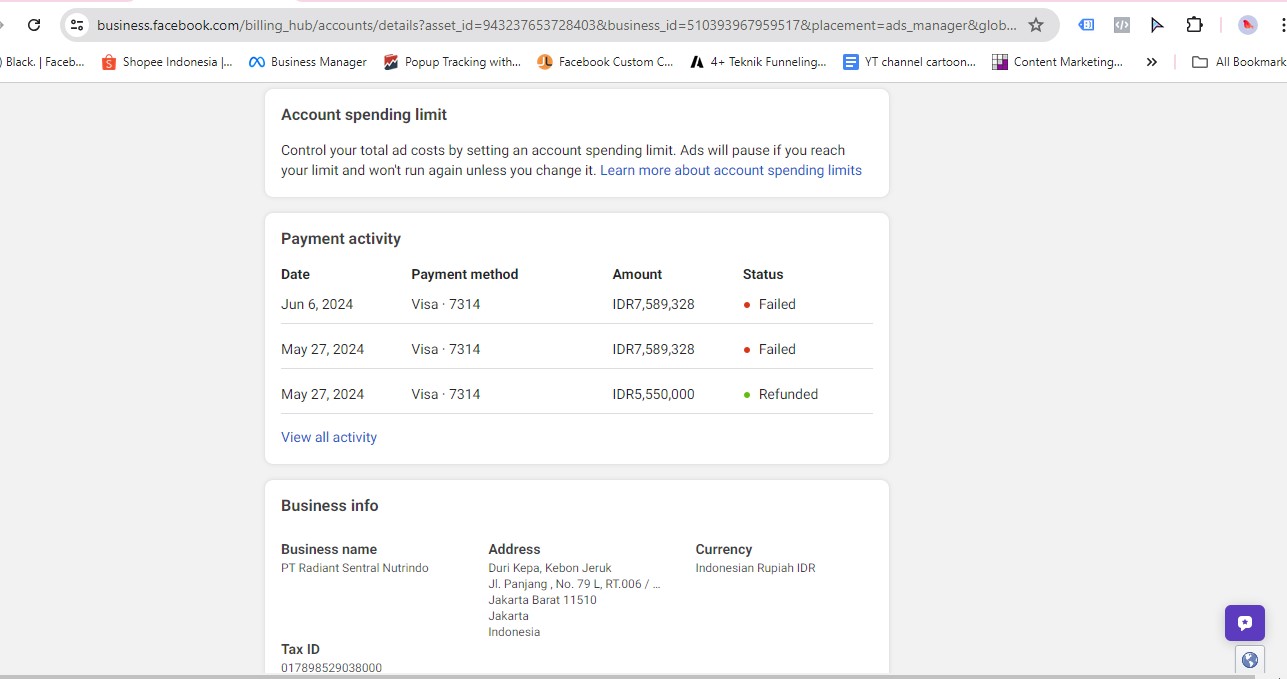Click the Account spending limit heading
This screenshot has height=679, width=1287.
tap(364, 115)
